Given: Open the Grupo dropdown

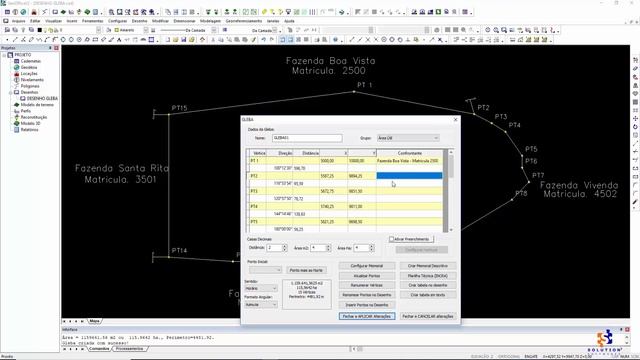Looking at the screenshot, I should [x=408, y=138].
